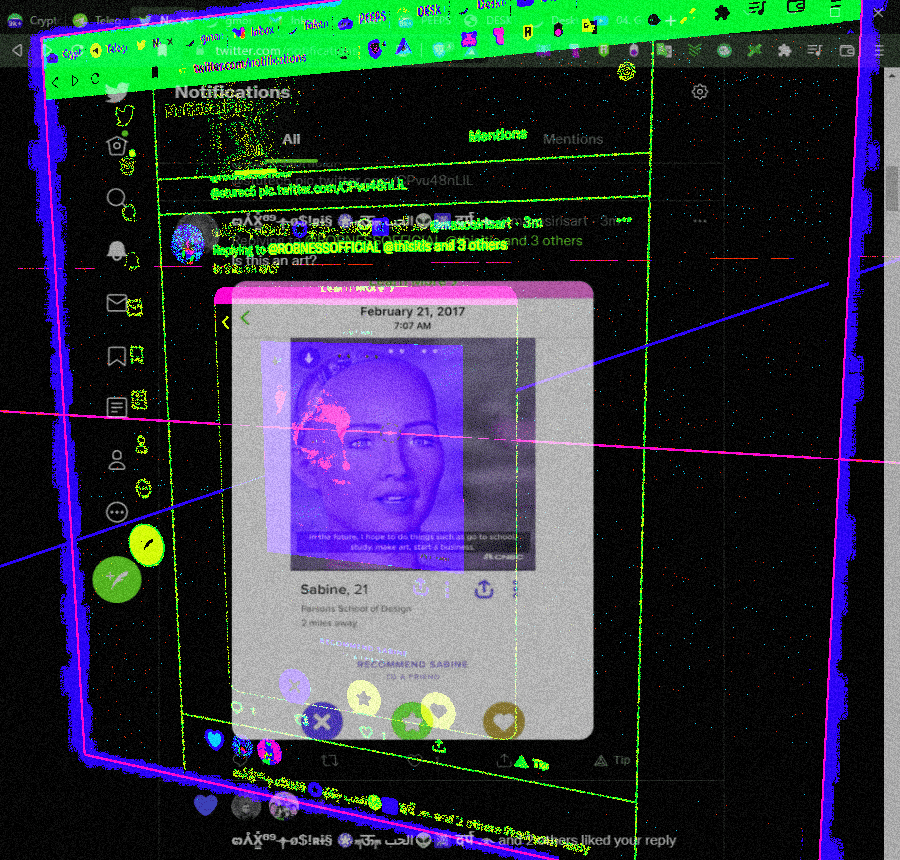
Task: Switch to the Mentions tab
Action: [x=573, y=140]
